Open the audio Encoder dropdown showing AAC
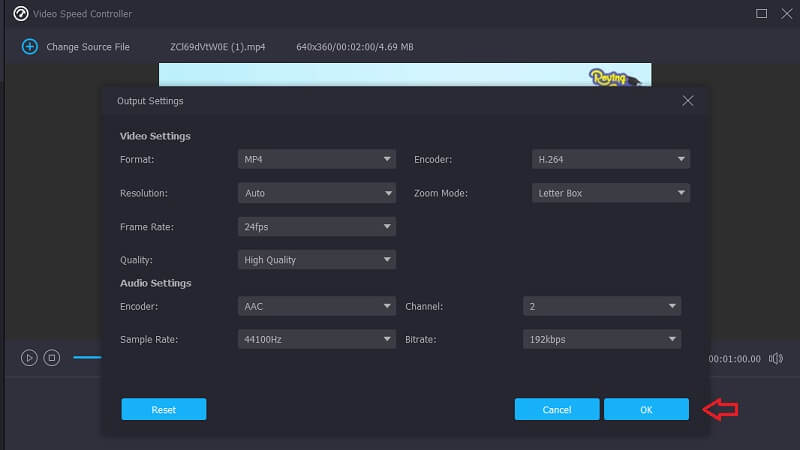 pos(317,306)
